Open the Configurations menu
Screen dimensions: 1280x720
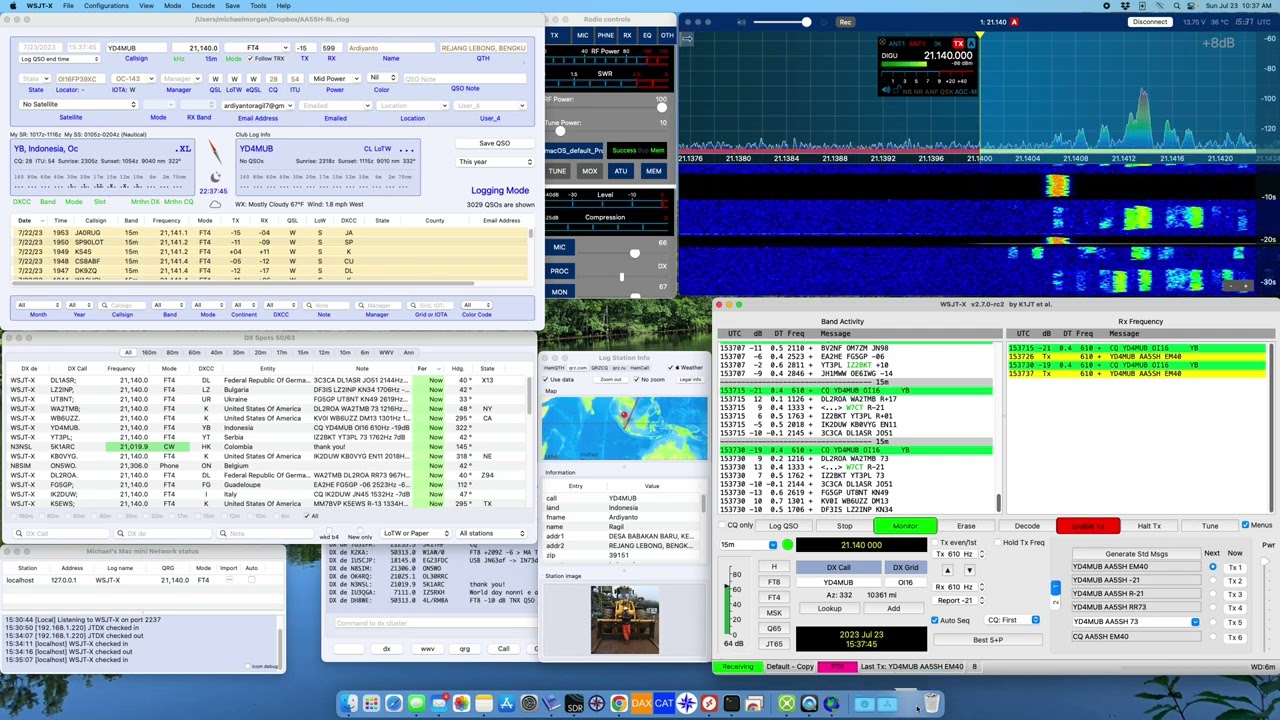coord(106,6)
